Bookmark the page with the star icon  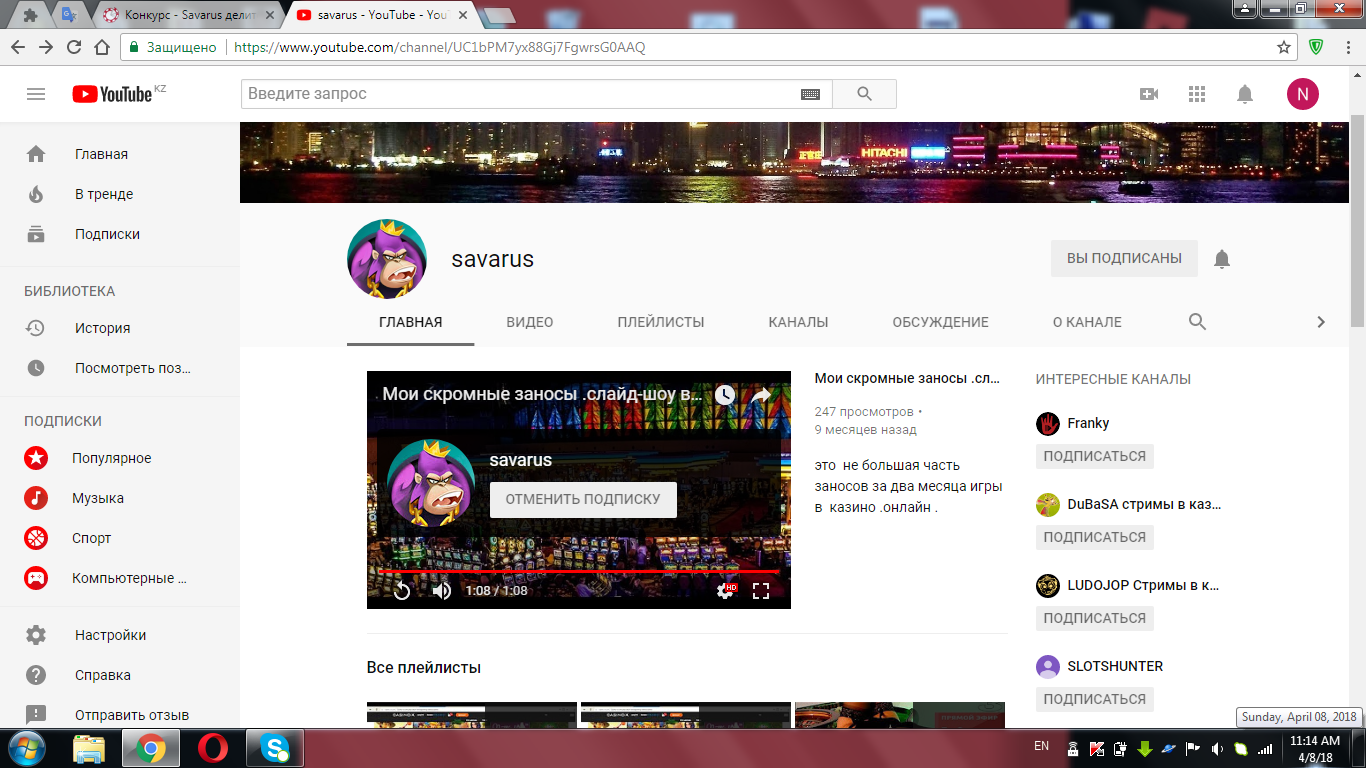tap(1284, 47)
